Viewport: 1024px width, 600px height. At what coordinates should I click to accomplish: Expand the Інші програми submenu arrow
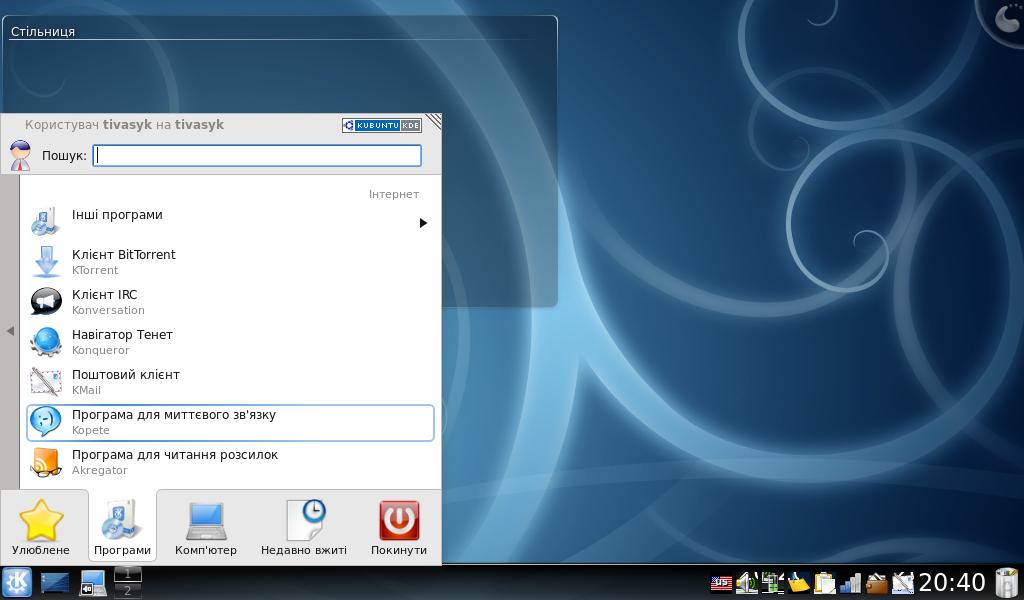point(423,223)
